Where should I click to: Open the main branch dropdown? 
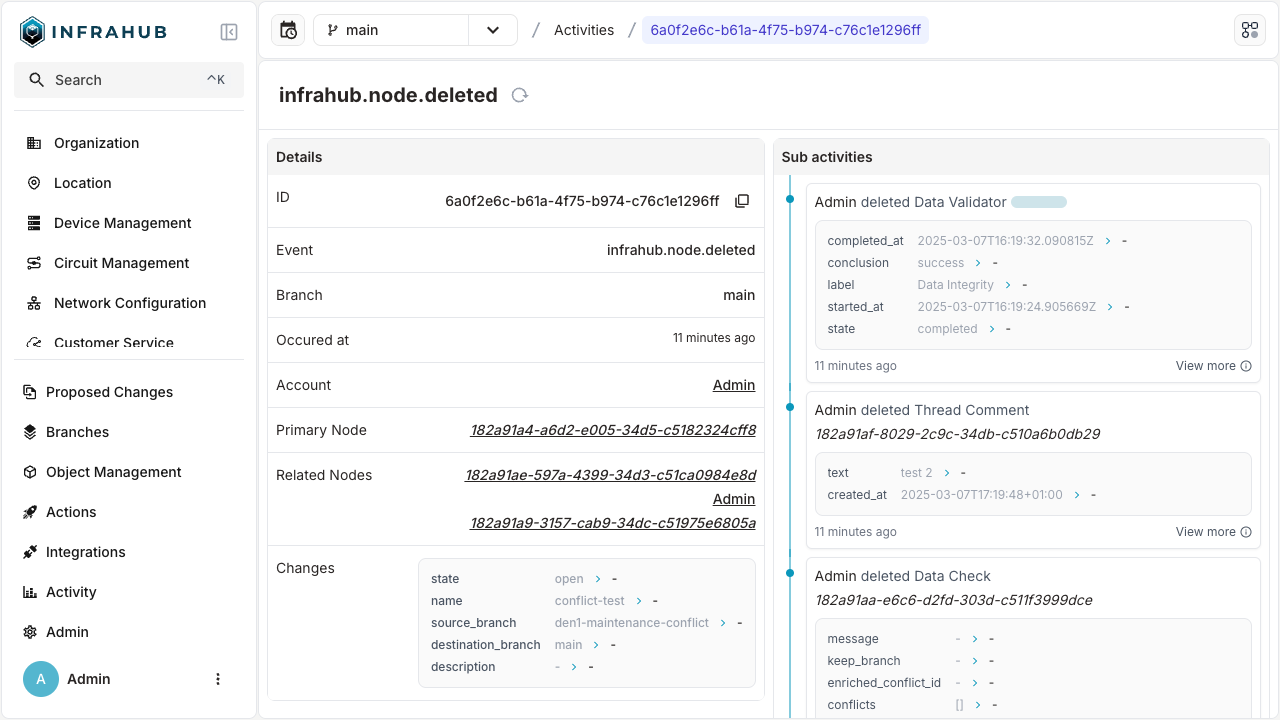tap(492, 30)
